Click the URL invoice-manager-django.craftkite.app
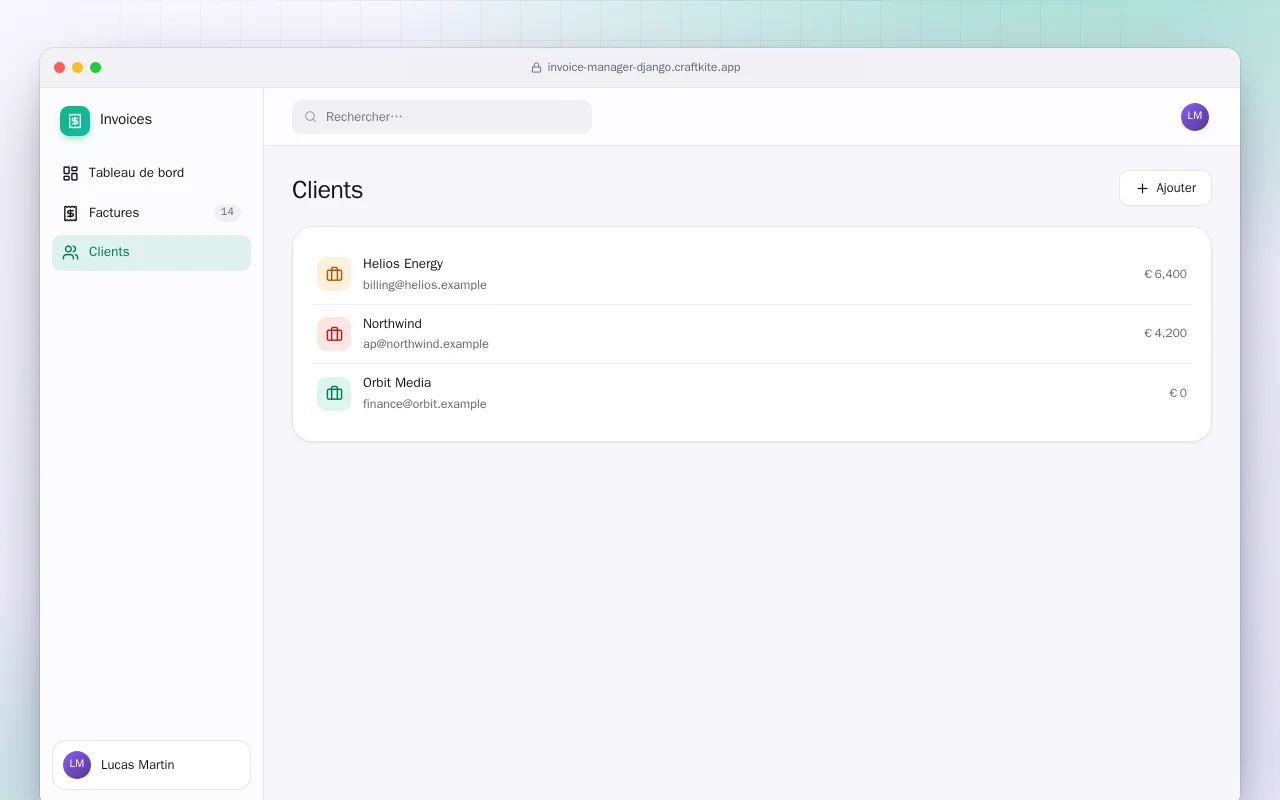 (644, 68)
